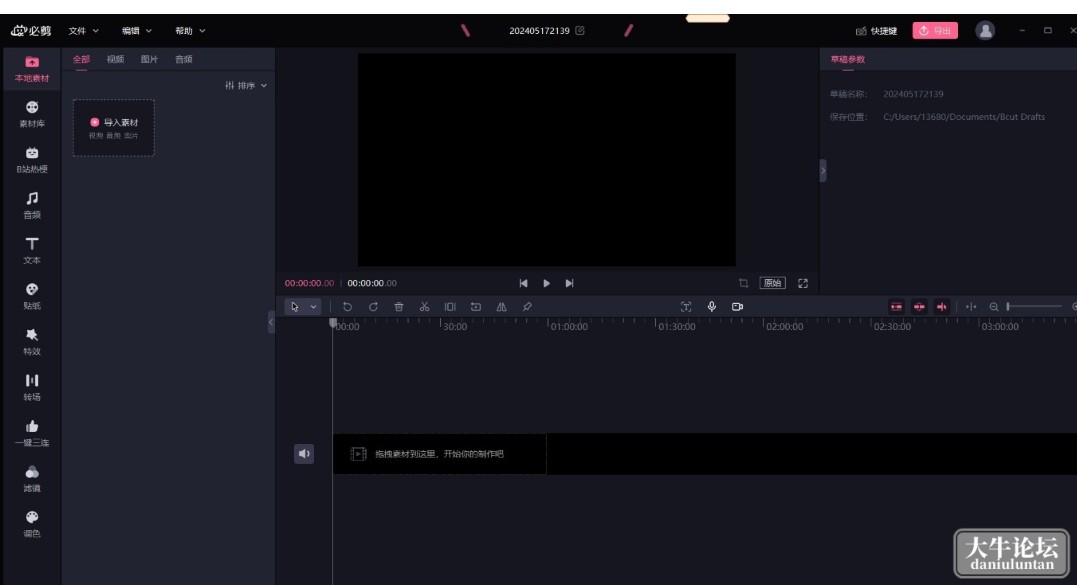This screenshot has height=585, width=1077.
Task: Open the B站热梗 panel
Action: tap(32, 160)
